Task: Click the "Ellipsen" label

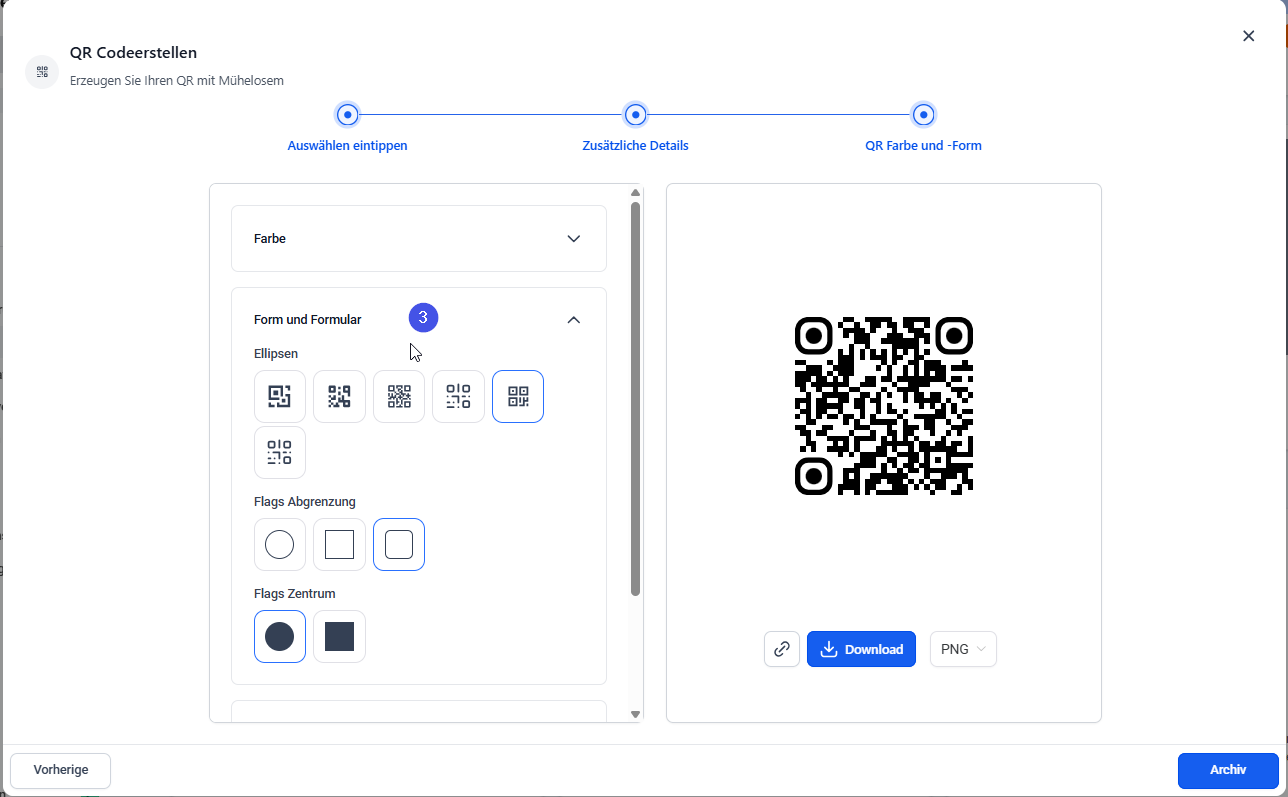Action: click(276, 353)
